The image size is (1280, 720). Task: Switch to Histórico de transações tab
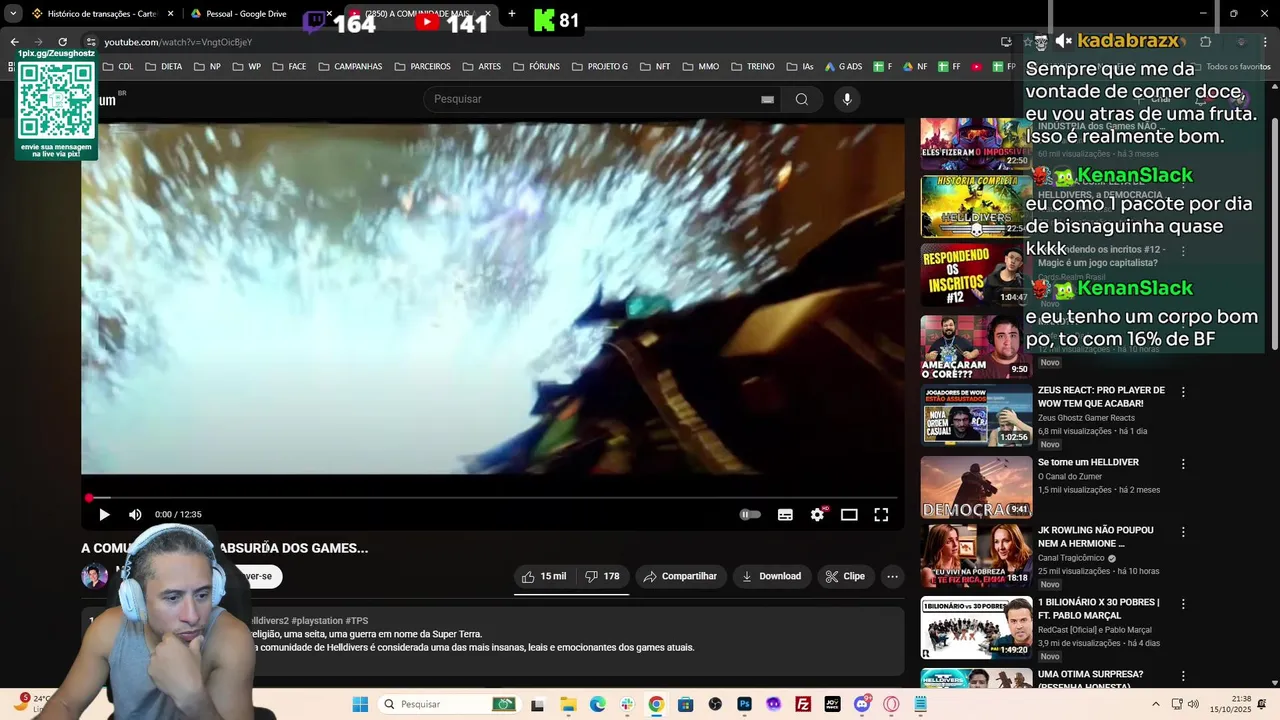[102, 14]
